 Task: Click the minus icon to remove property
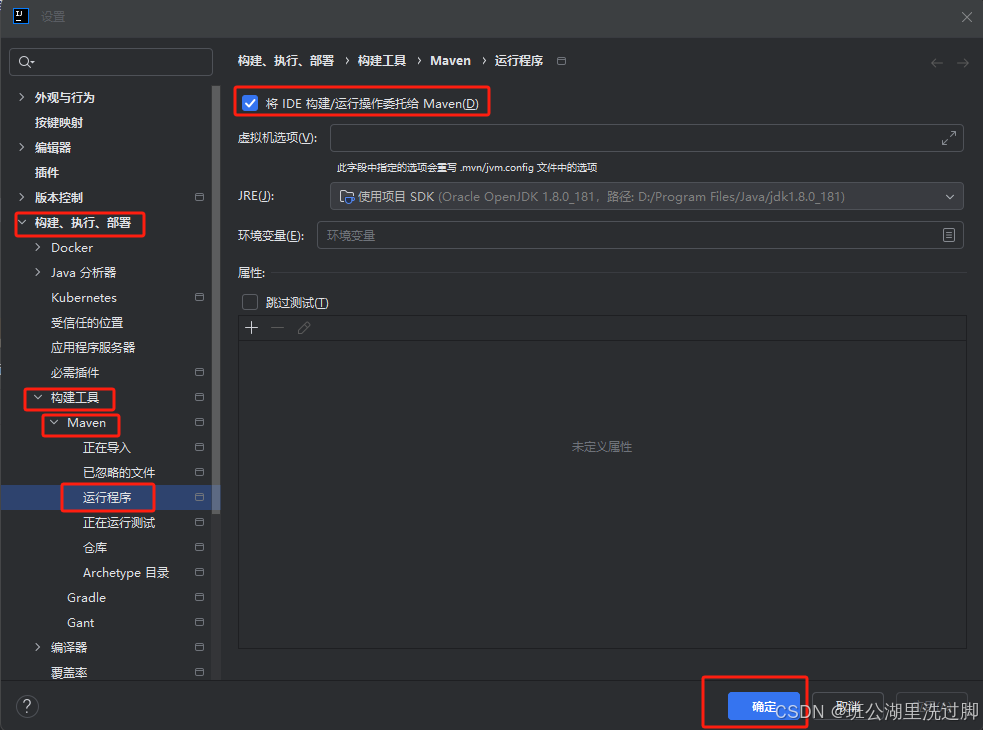click(278, 327)
